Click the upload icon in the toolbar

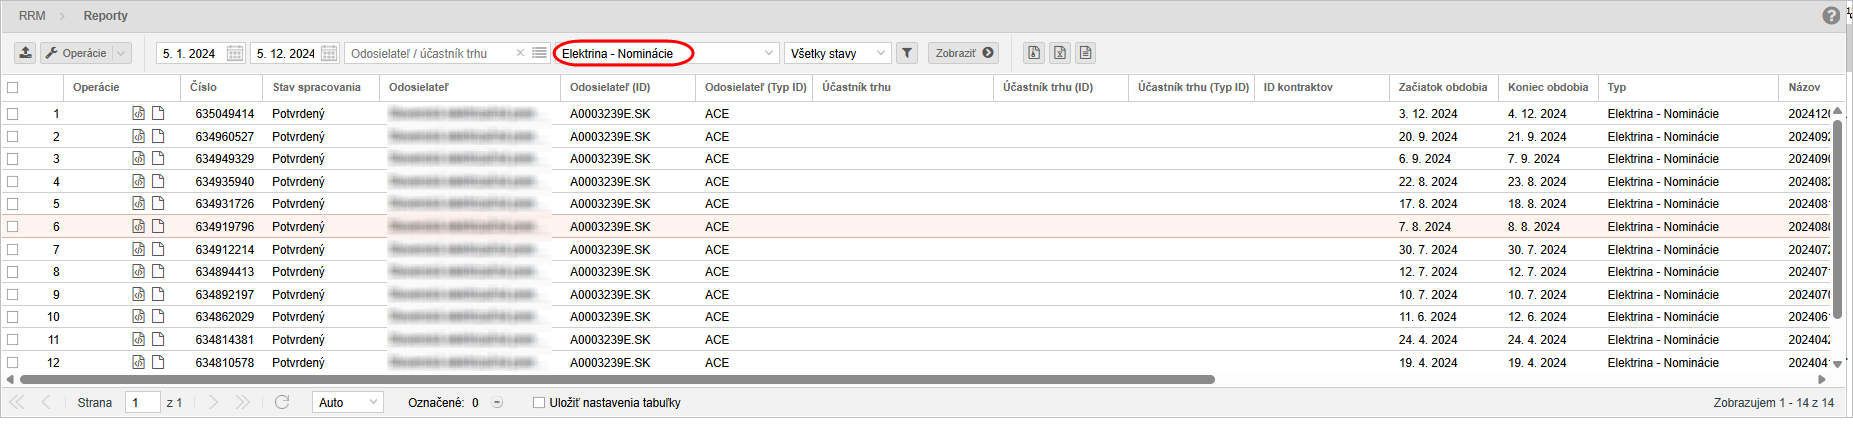[26, 53]
